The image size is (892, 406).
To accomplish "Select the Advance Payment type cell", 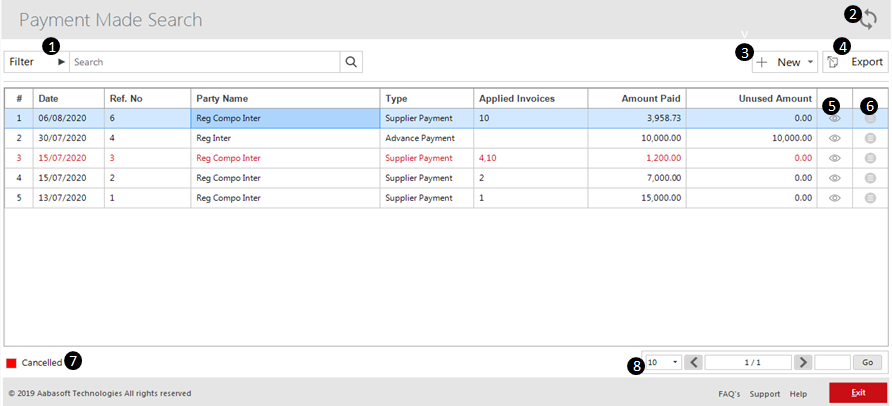I will [x=427, y=138].
